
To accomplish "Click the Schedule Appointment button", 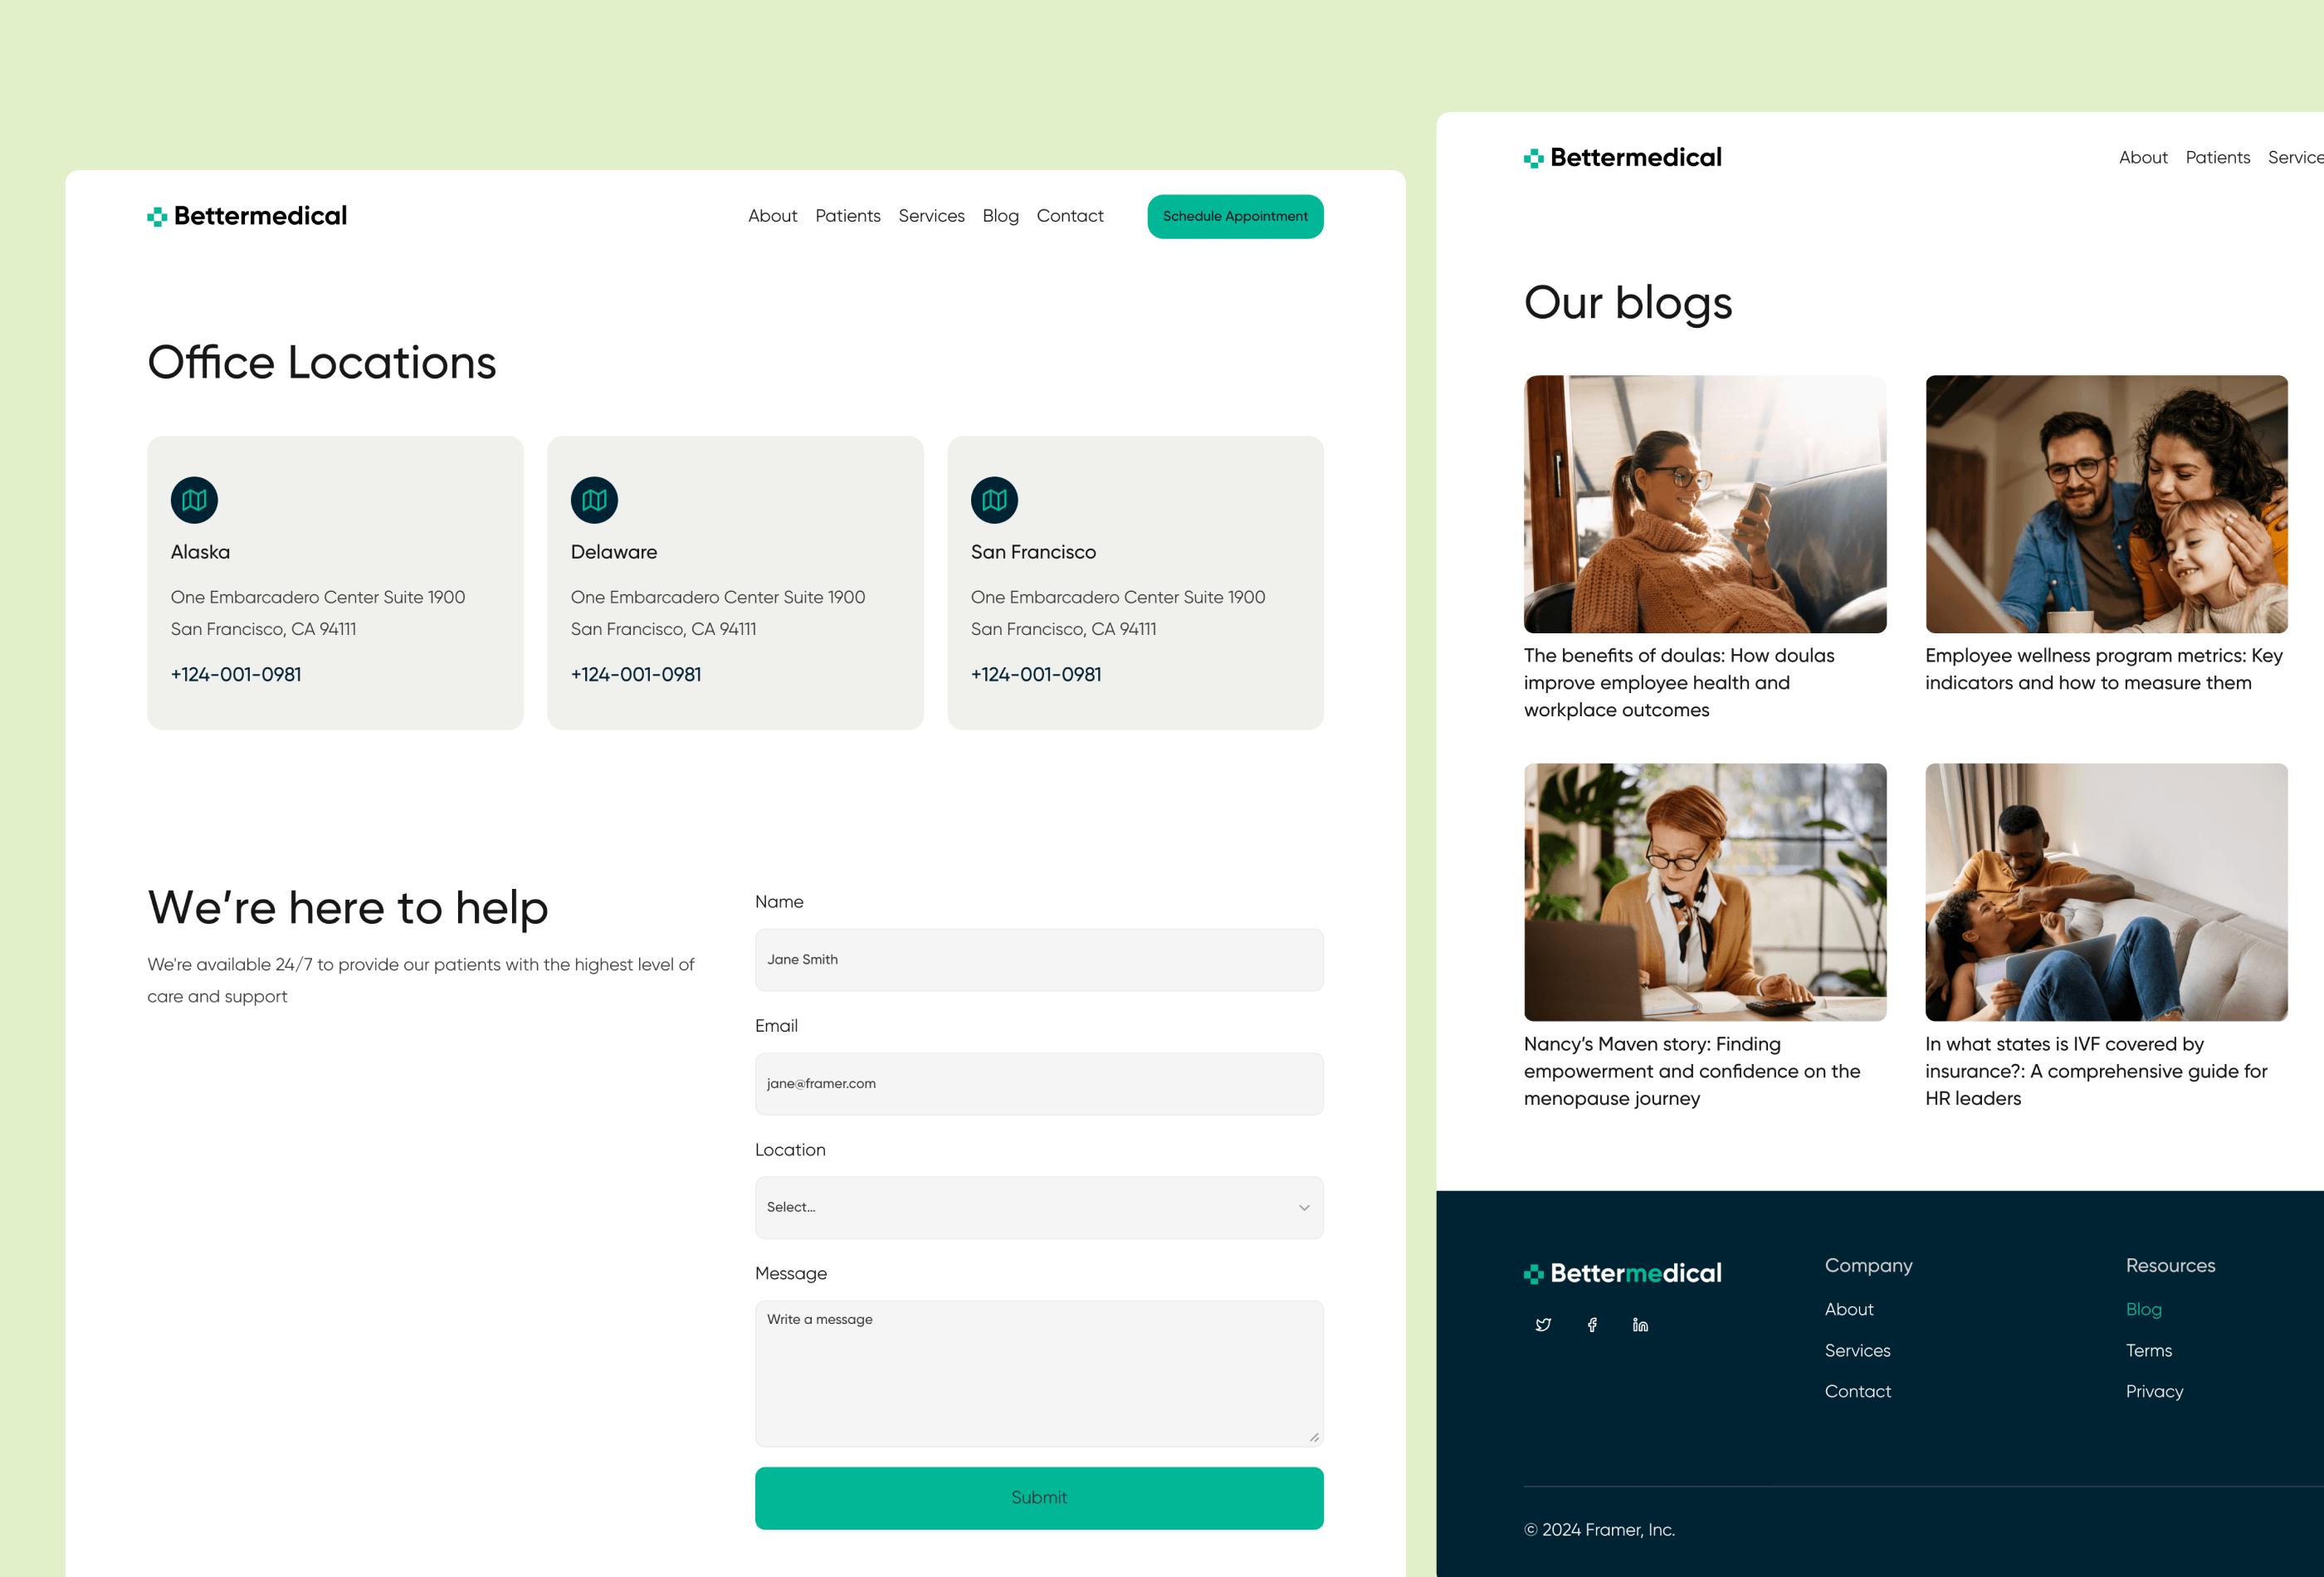I will tap(1233, 217).
